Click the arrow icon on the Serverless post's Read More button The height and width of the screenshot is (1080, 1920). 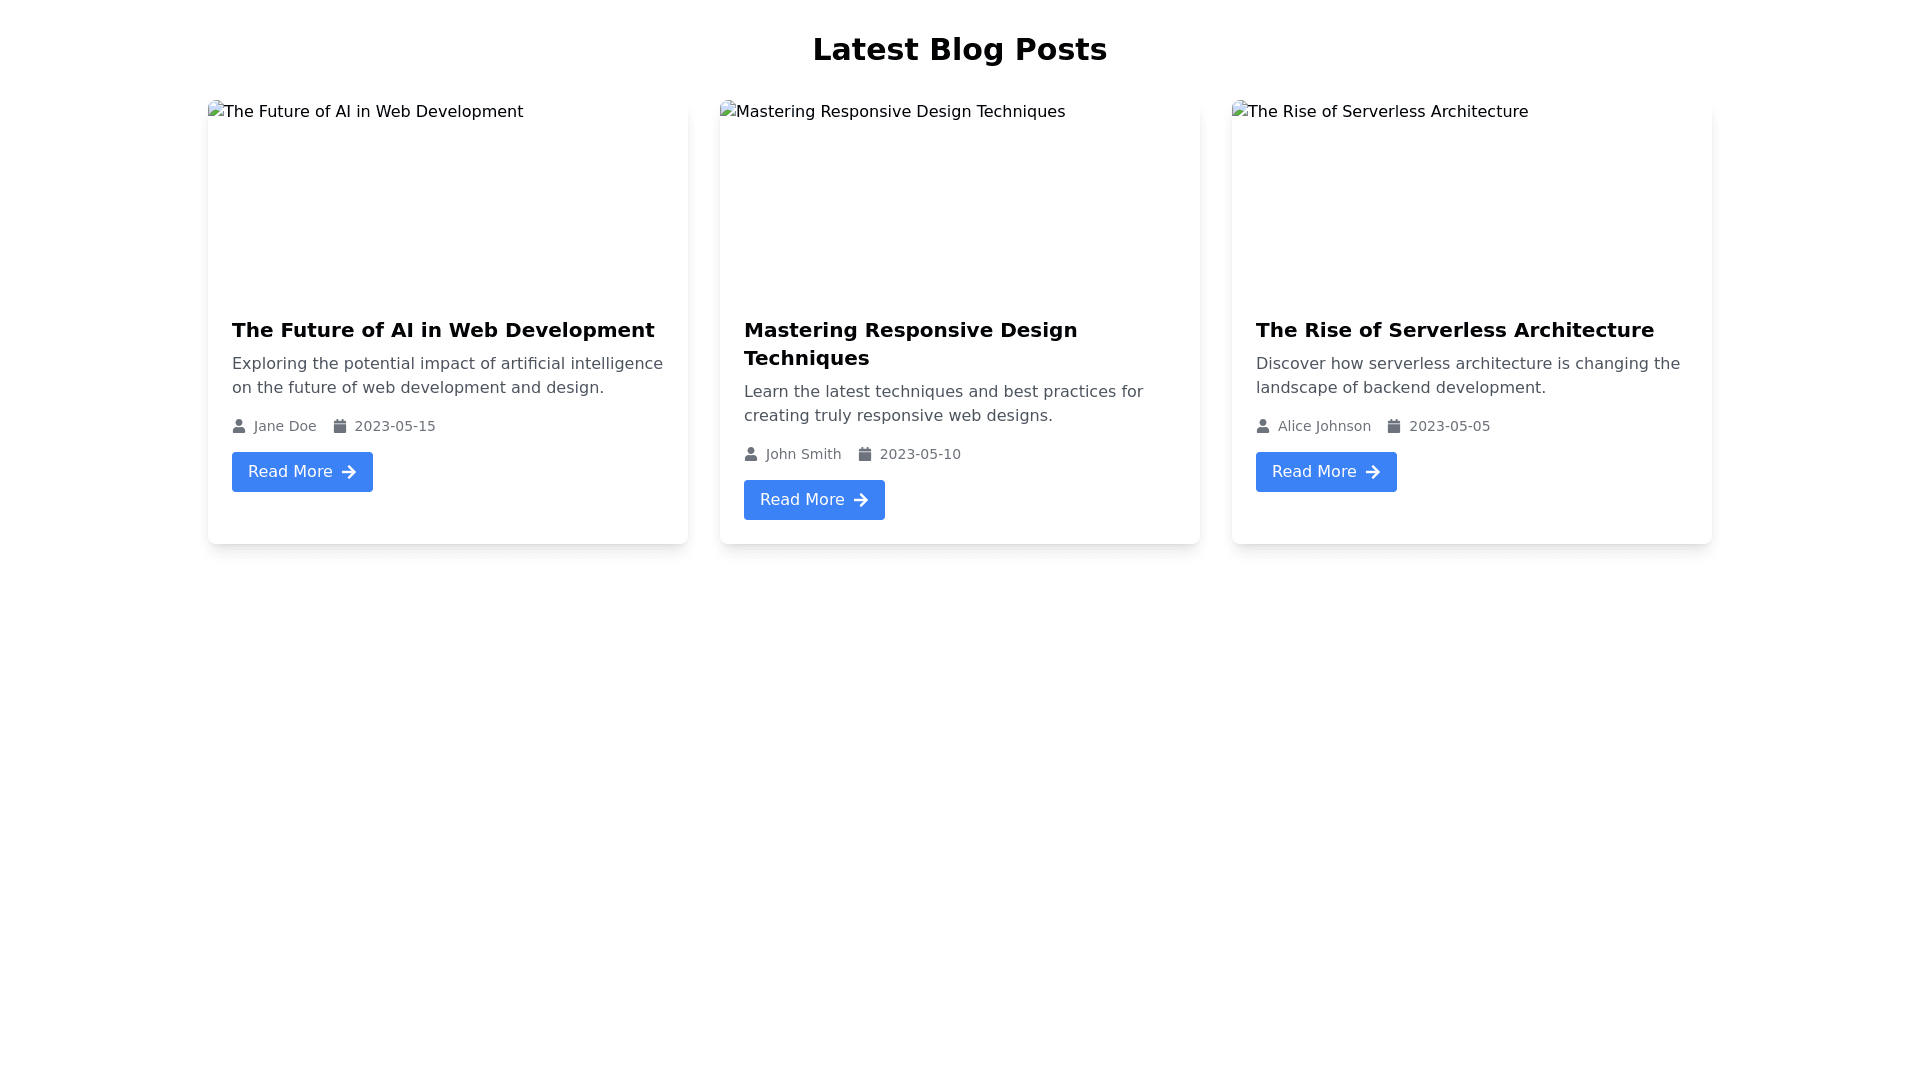1373,472
